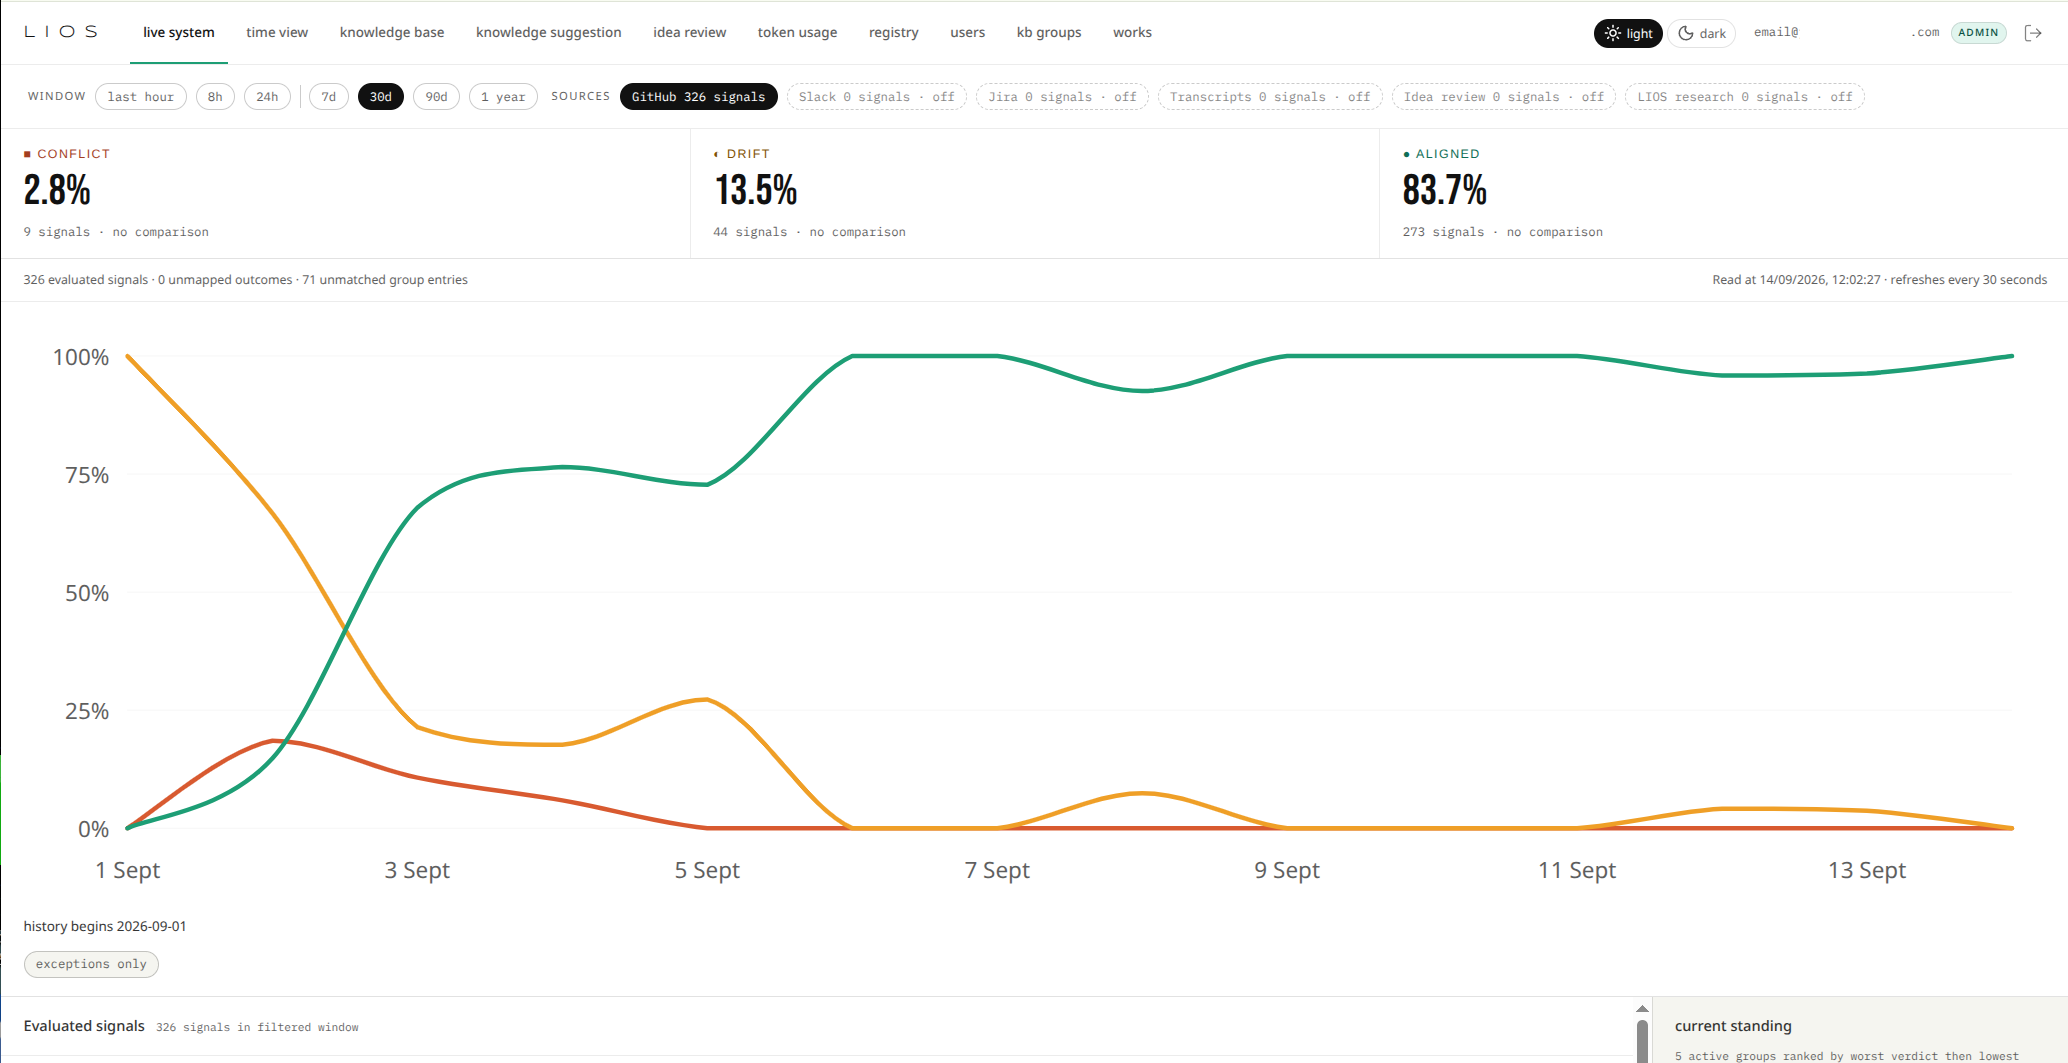Select the 24h window
This screenshot has width=2068, height=1063.
click(x=267, y=97)
